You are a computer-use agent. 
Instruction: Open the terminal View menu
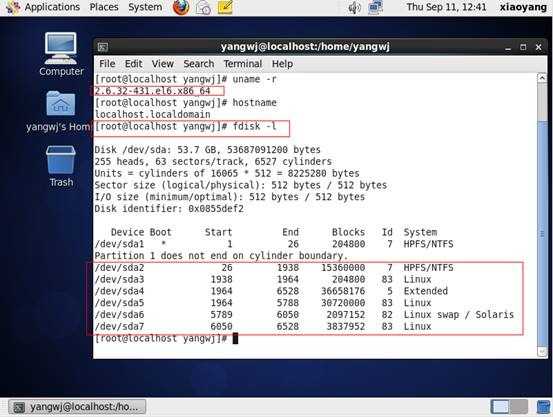click(163, 64)
